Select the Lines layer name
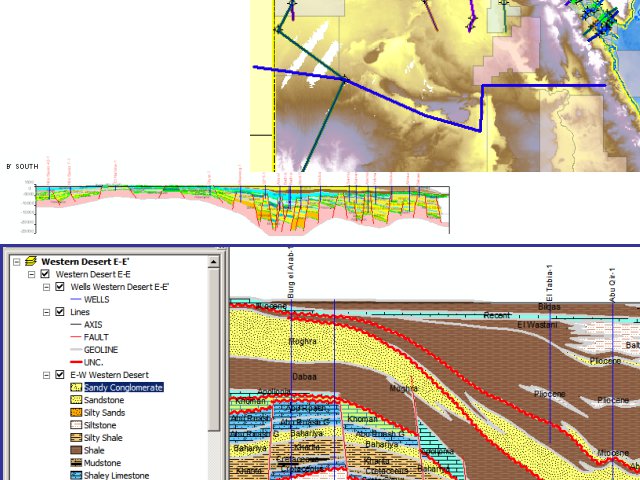Image resolution: width=640 pixels, height=480 pixels. (x=80, y=312)
